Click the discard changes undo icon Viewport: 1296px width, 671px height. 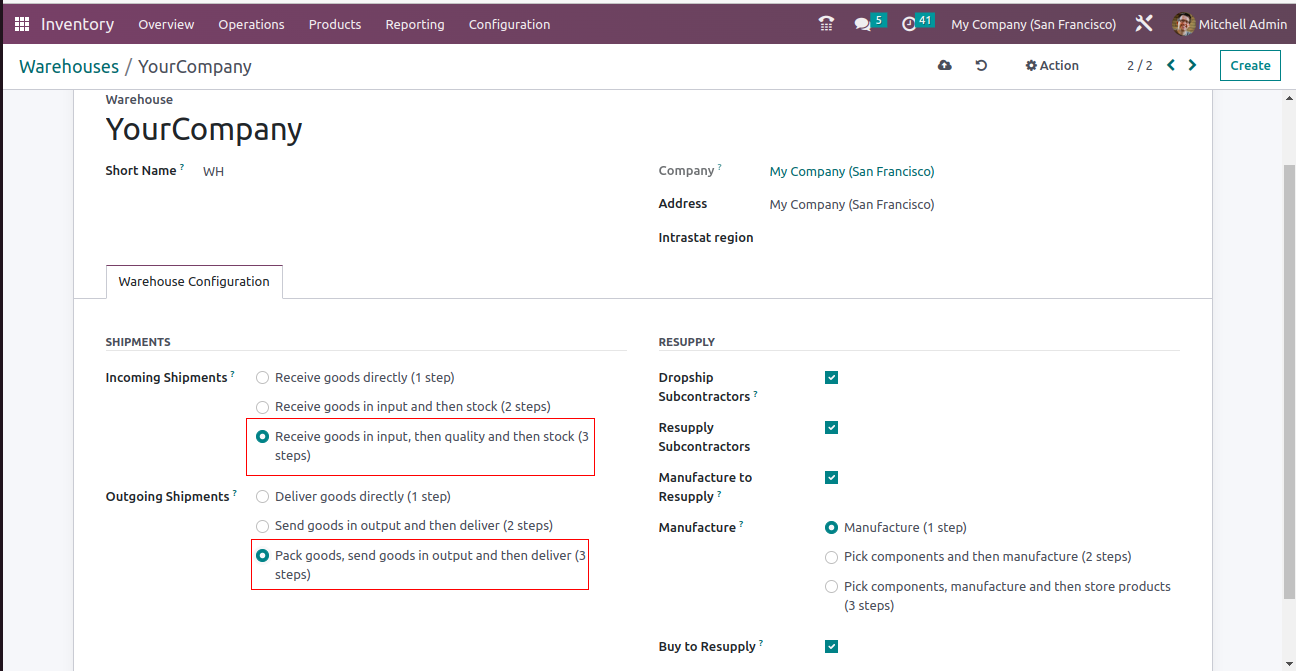coord(981,66)
